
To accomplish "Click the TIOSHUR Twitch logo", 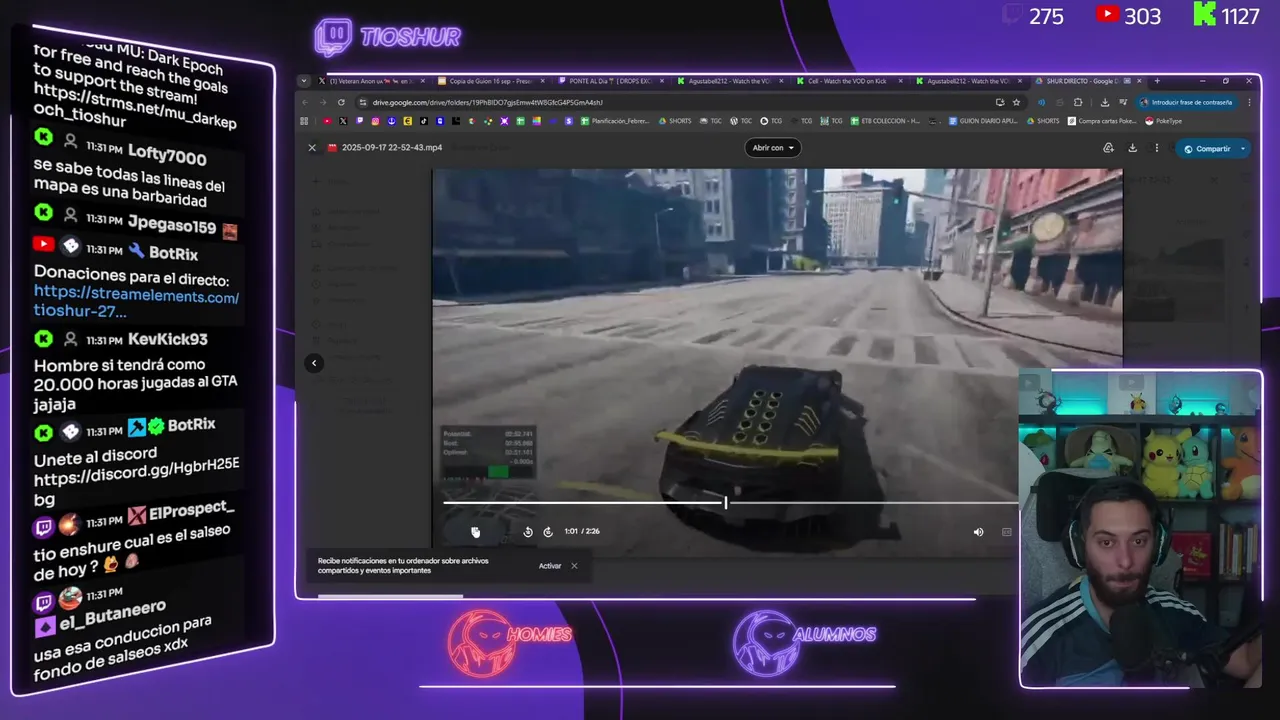I will click(387, 38).
